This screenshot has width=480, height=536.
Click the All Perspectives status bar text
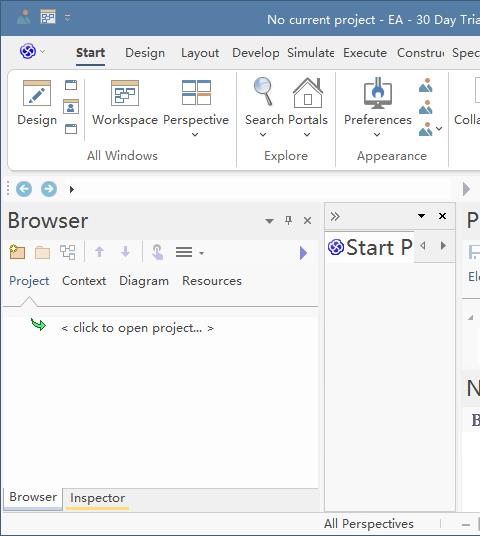(369, 524)
